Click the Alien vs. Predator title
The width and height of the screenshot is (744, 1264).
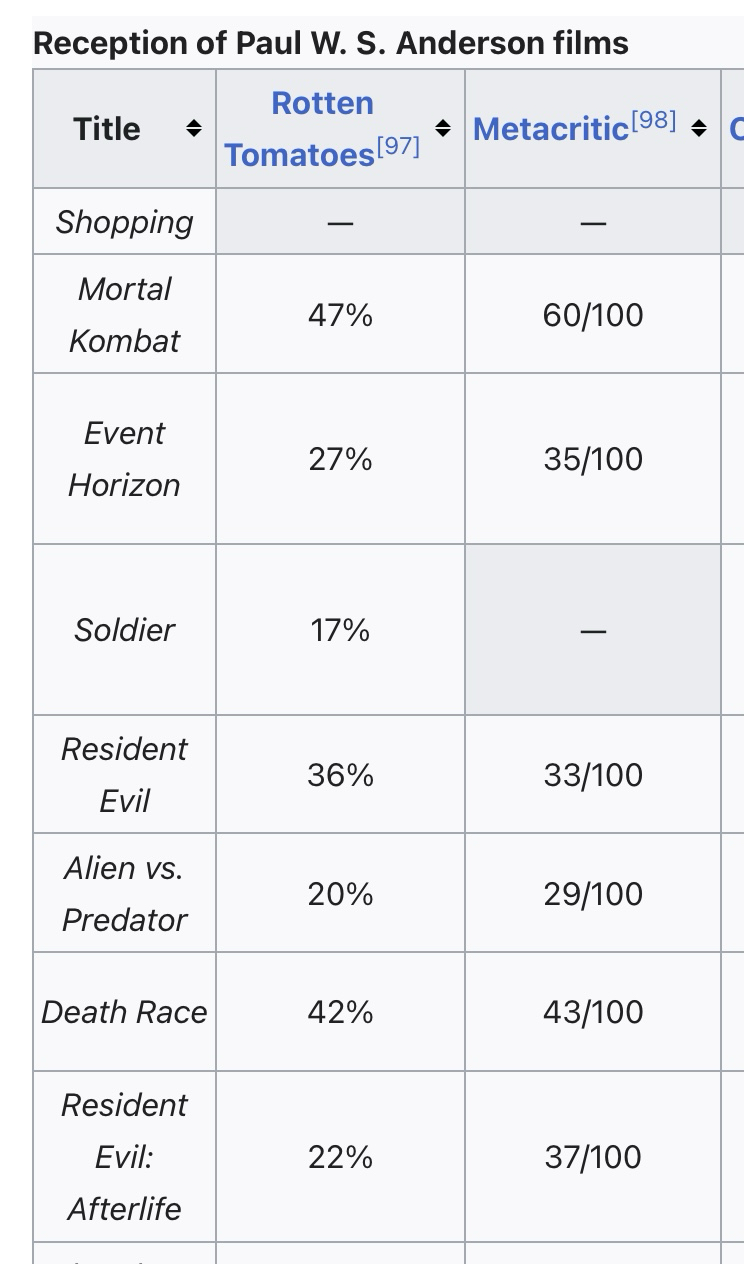pos(124,893)
